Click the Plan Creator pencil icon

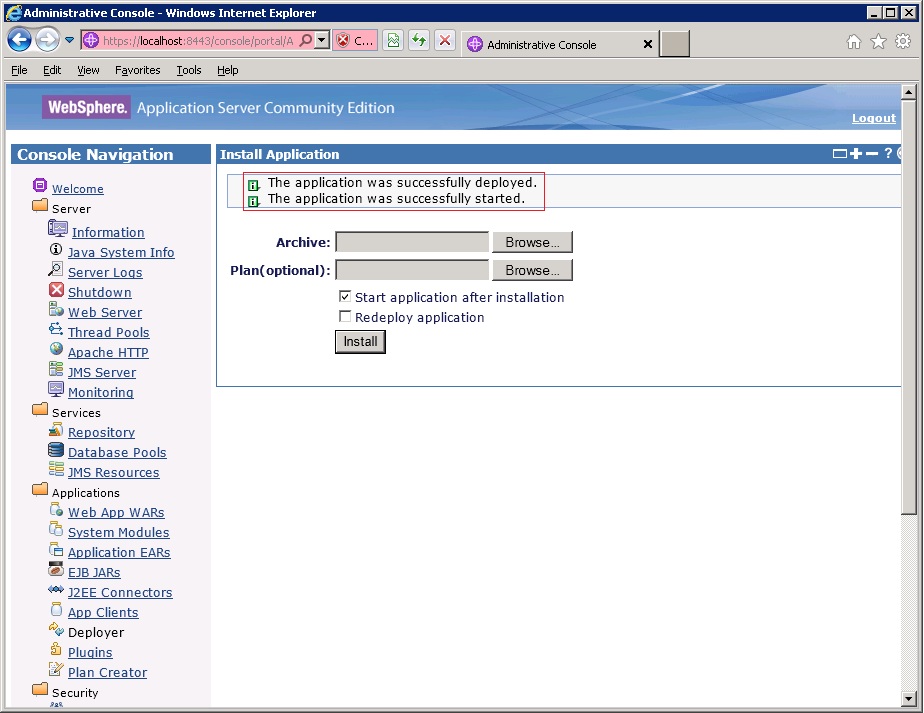pos(56,669)
